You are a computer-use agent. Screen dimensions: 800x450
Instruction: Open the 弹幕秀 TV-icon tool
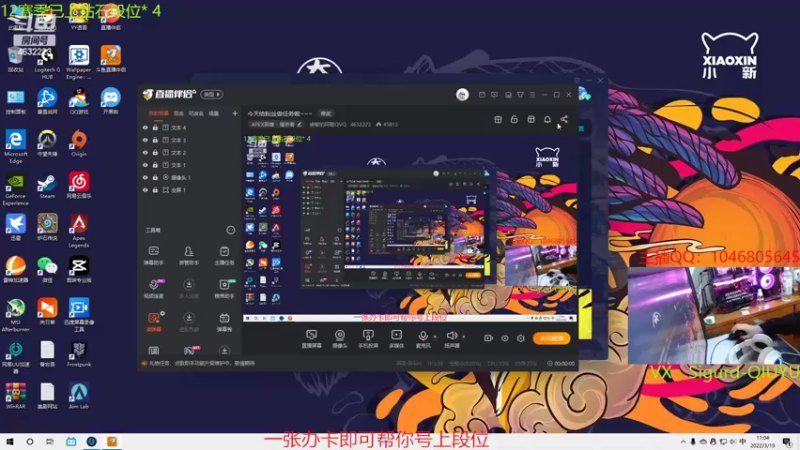pos(224,322)
